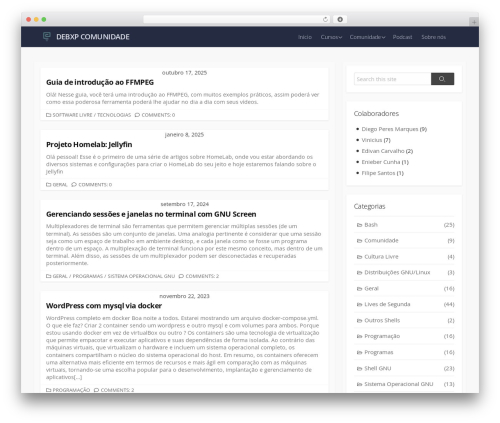Click folder icon beside Geral category

pyautogui.click(x=359, y=289)
